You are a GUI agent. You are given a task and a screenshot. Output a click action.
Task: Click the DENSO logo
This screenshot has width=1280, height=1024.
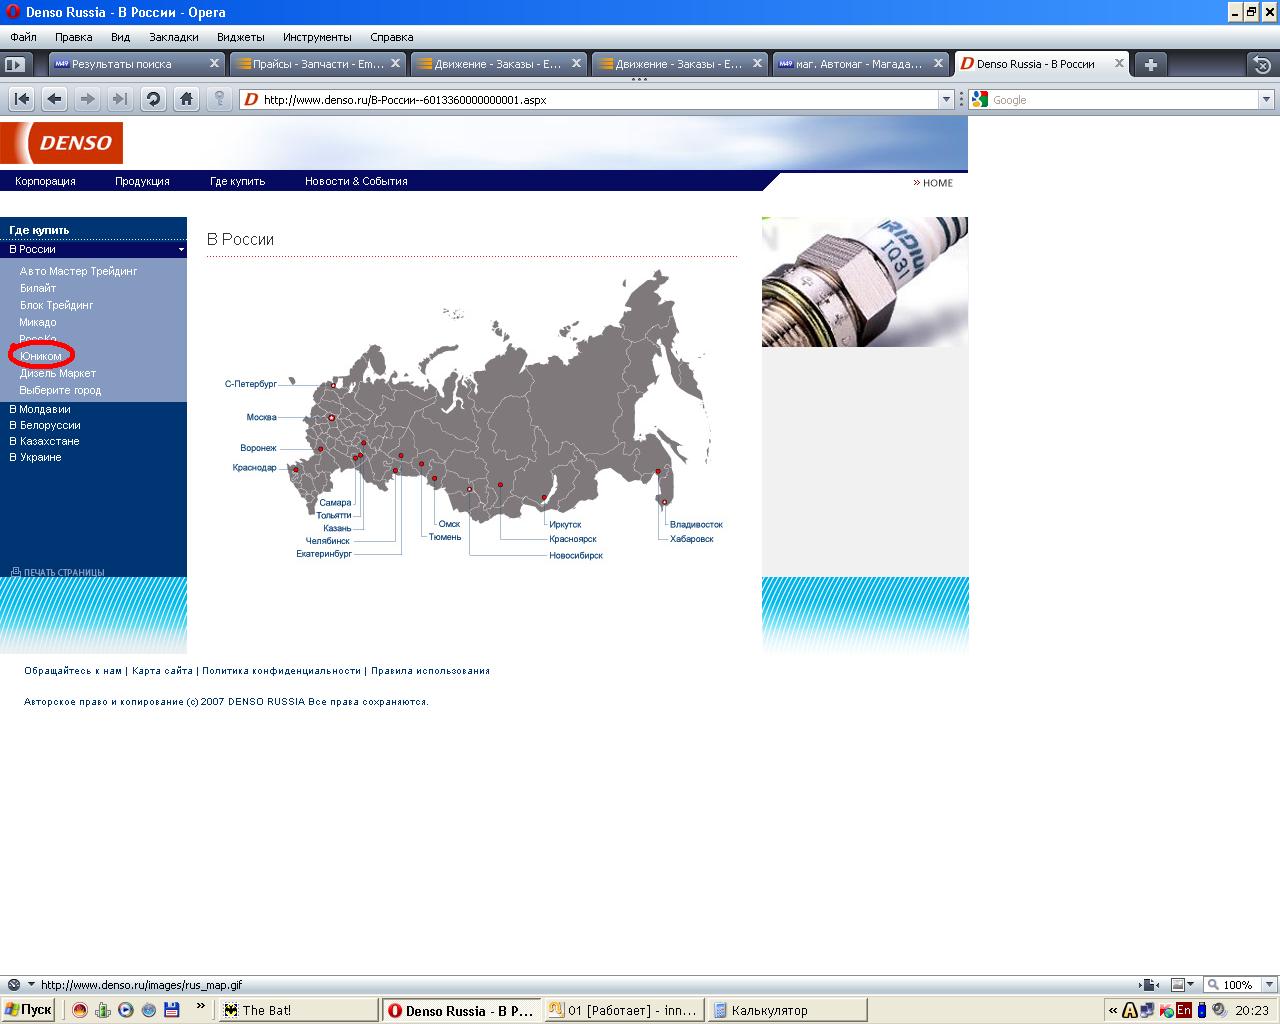(62, 143)
